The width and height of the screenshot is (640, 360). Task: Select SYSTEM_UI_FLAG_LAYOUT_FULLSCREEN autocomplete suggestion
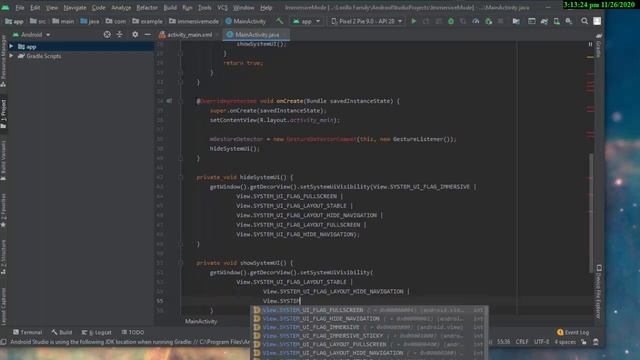tap(369, 344)
